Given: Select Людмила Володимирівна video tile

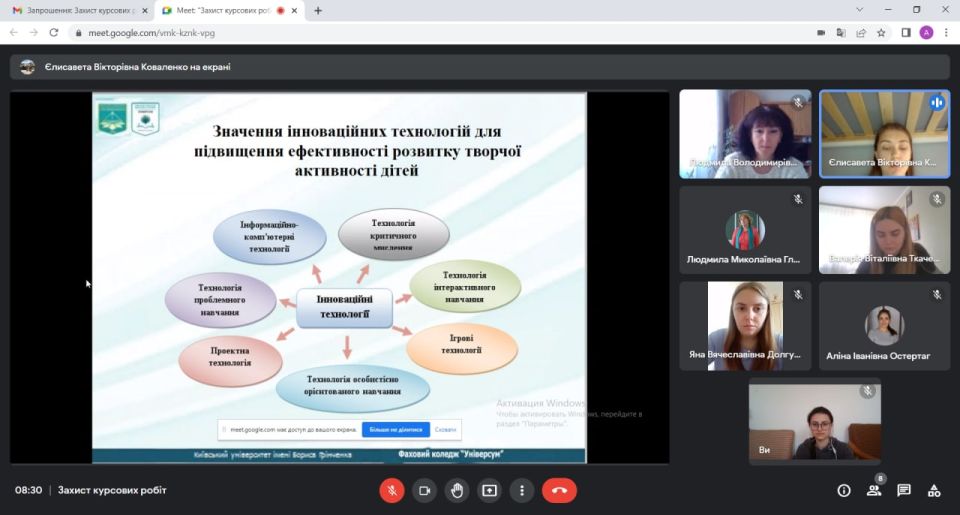Looking at the screenshot, I should (745, 134).
